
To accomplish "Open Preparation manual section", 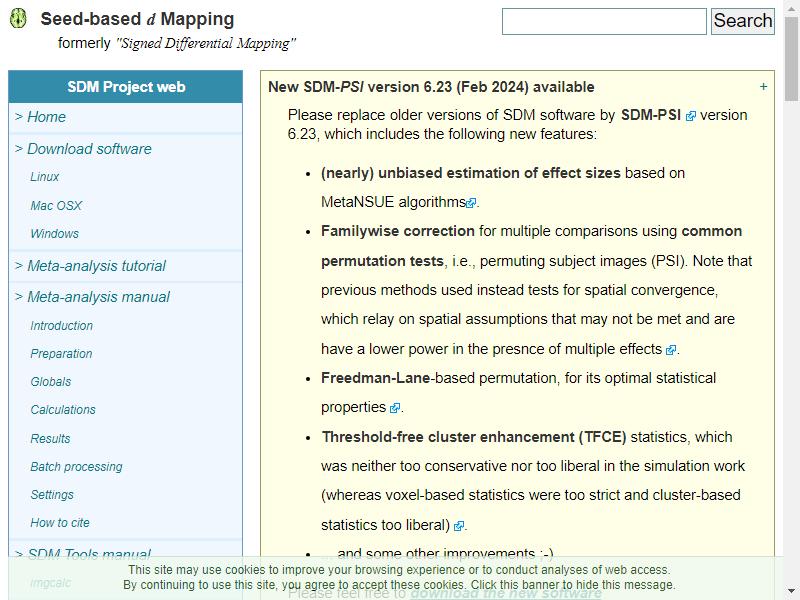I will [61, 354].
